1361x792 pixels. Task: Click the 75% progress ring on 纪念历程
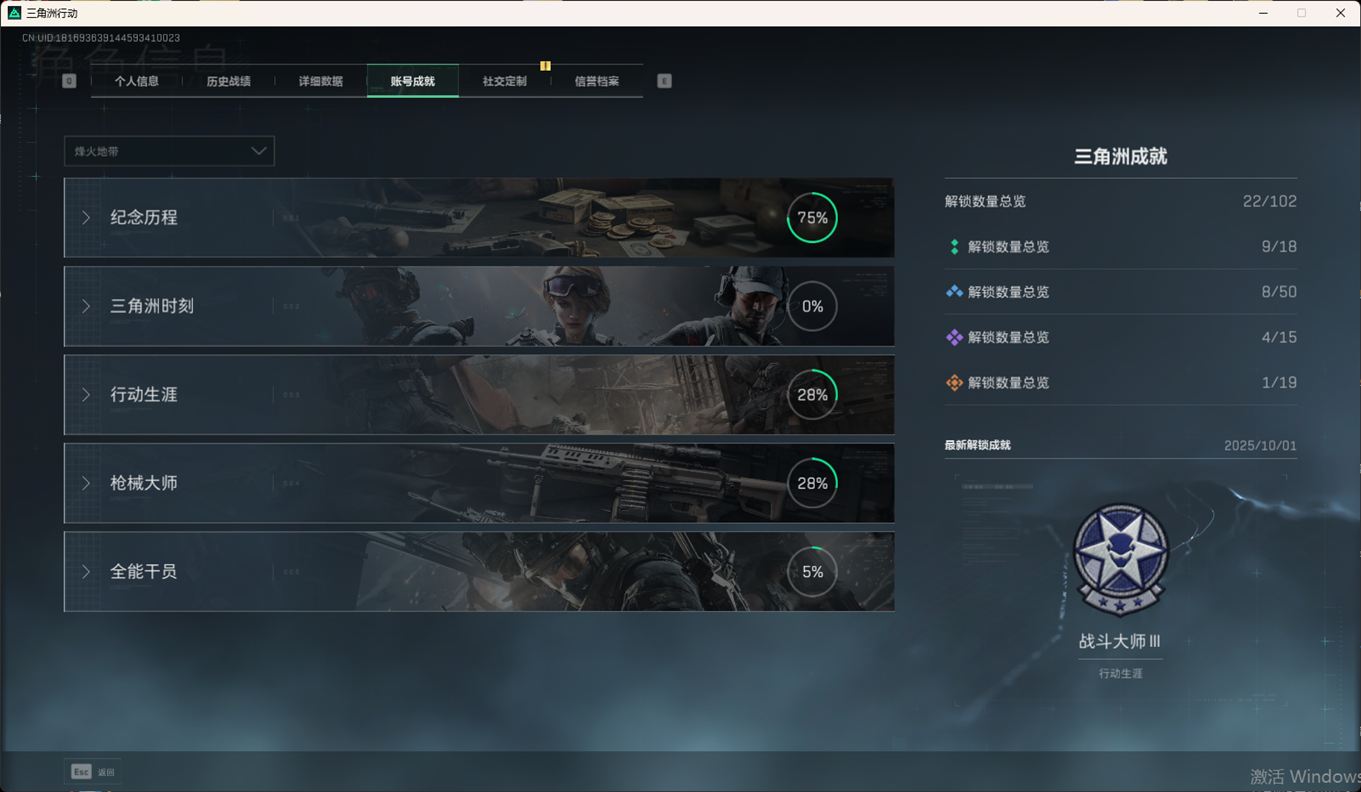pyautogui.click(x=812, y=218)
